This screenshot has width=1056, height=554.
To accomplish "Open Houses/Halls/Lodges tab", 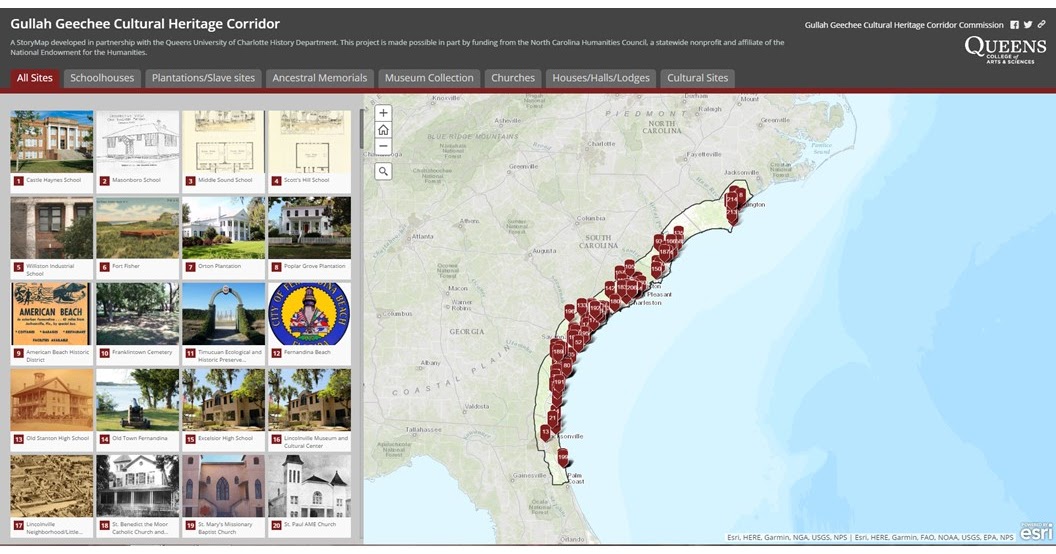I will (x=601, y=78).
